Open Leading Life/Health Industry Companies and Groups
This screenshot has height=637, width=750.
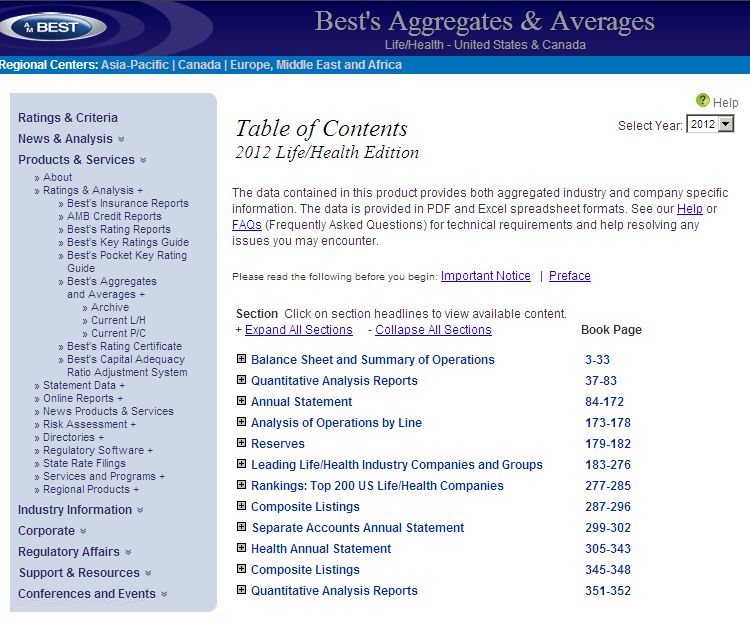pyautogui.click(x=397, y=465)
